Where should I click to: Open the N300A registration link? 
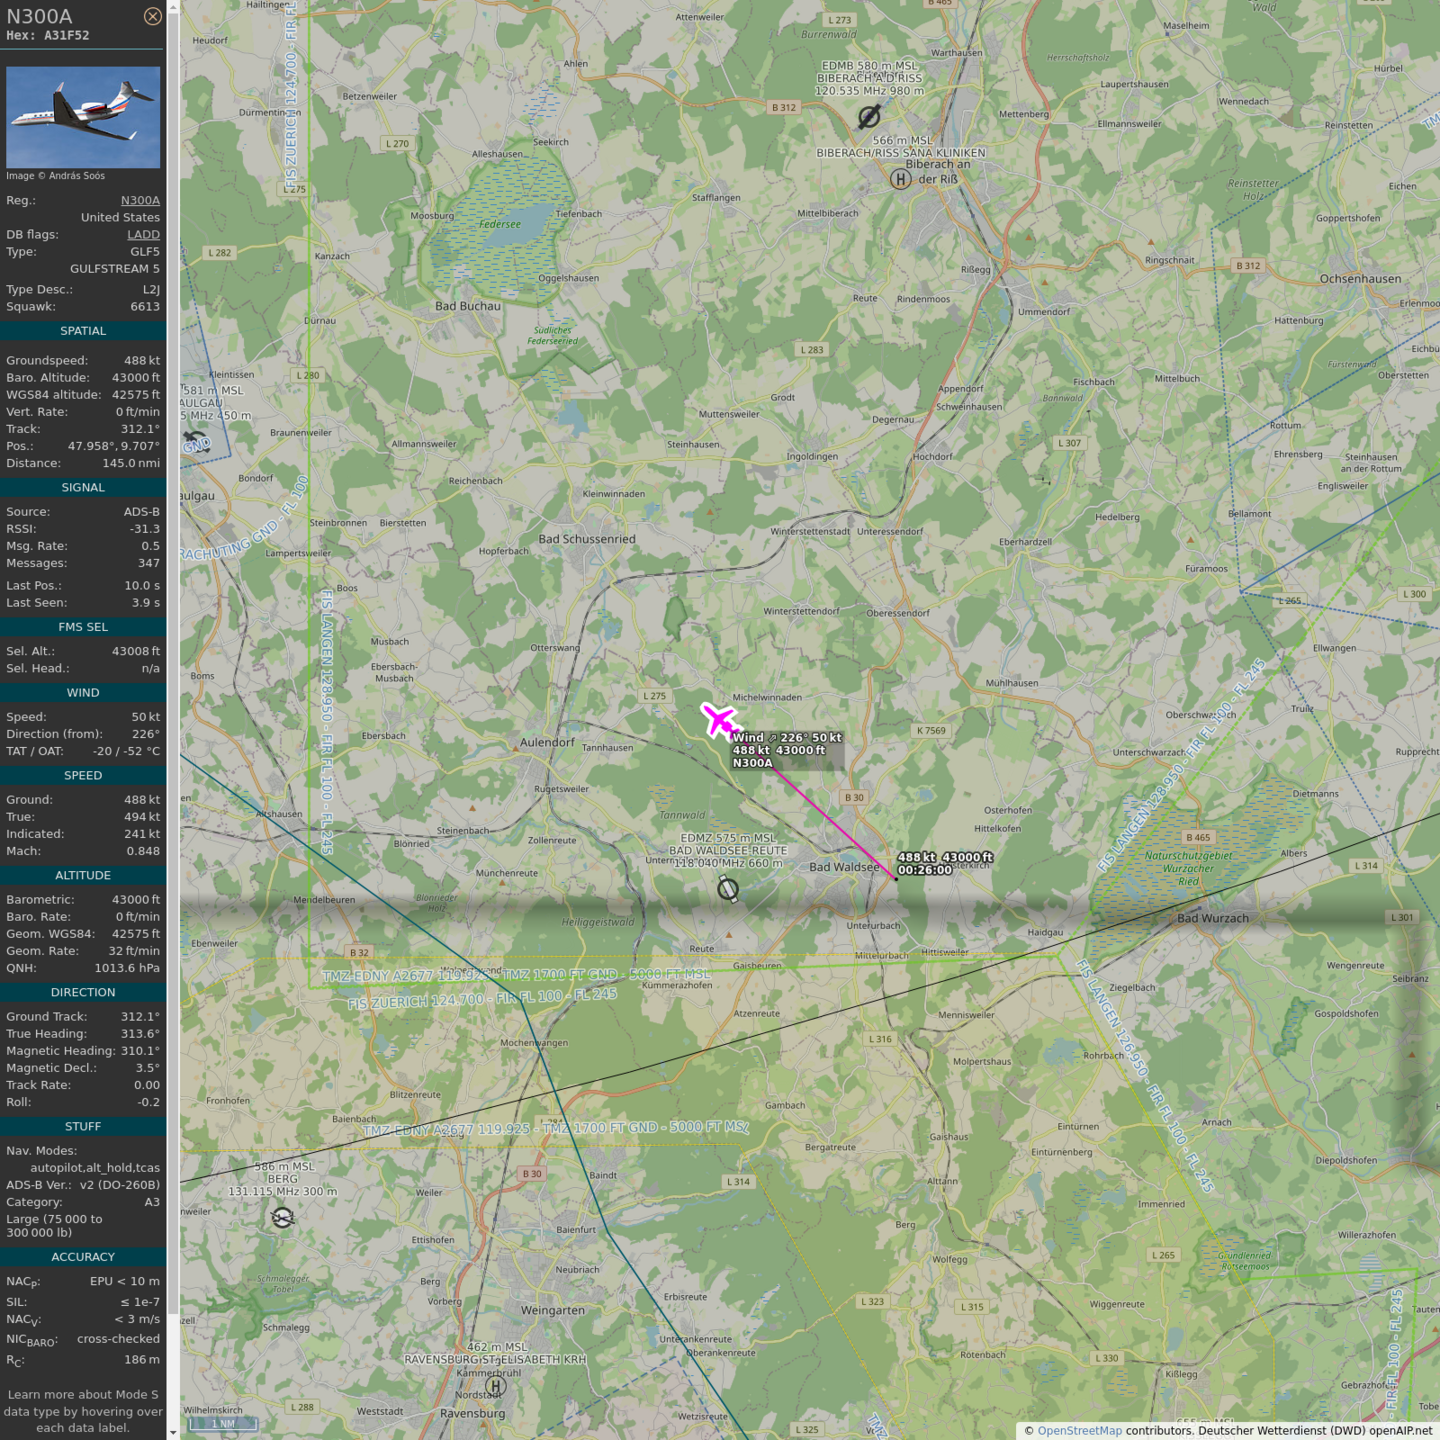pos(140,200)
